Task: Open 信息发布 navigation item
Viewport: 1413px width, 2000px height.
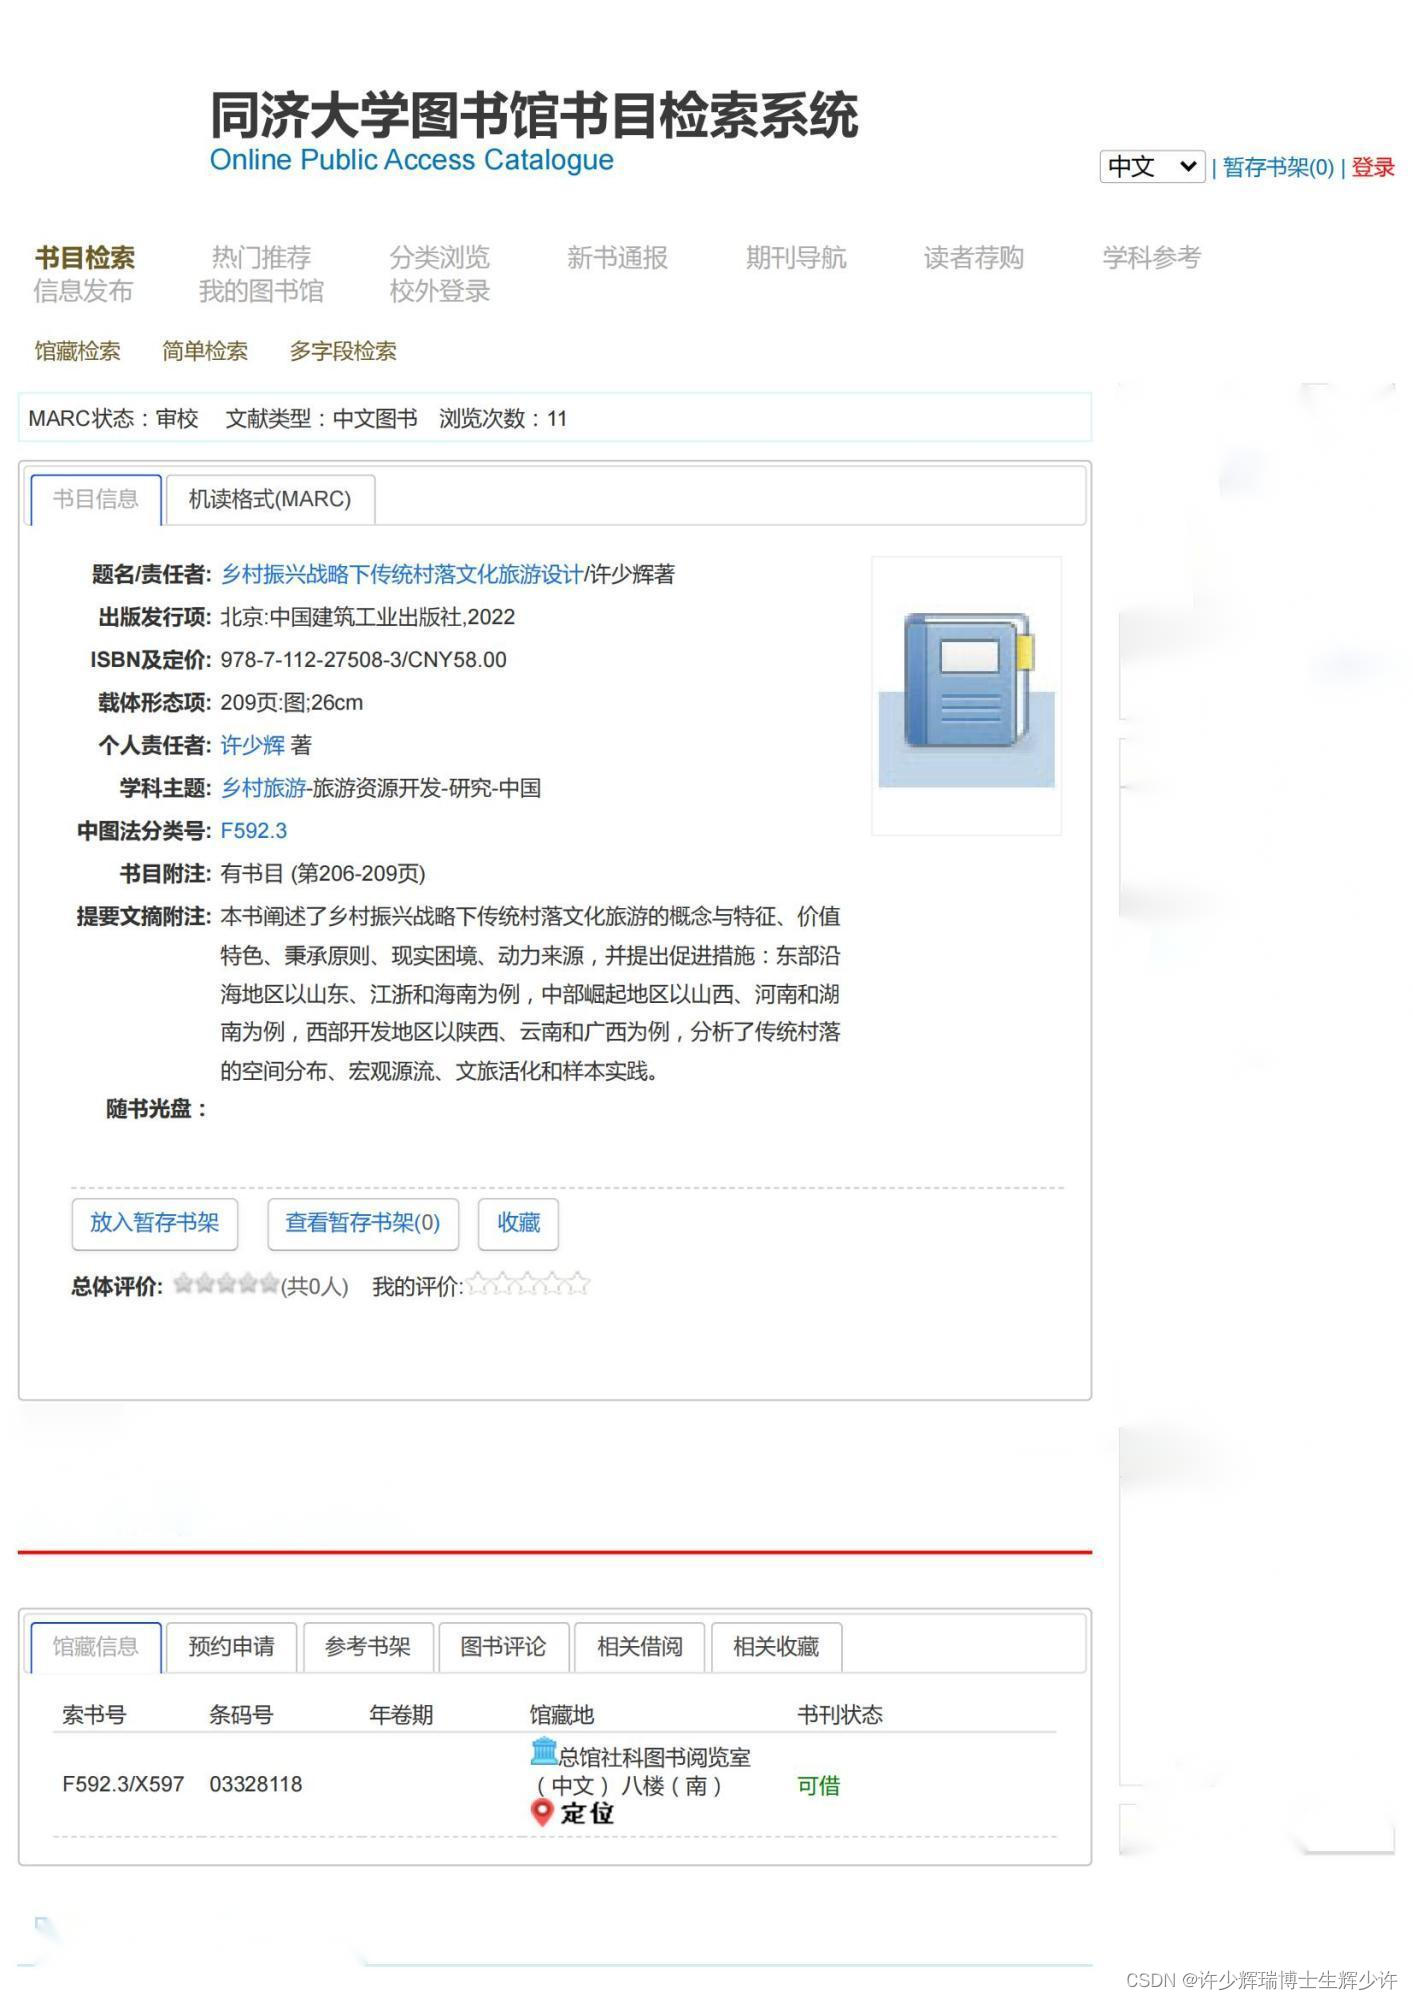Action: (x=83, y=291)
